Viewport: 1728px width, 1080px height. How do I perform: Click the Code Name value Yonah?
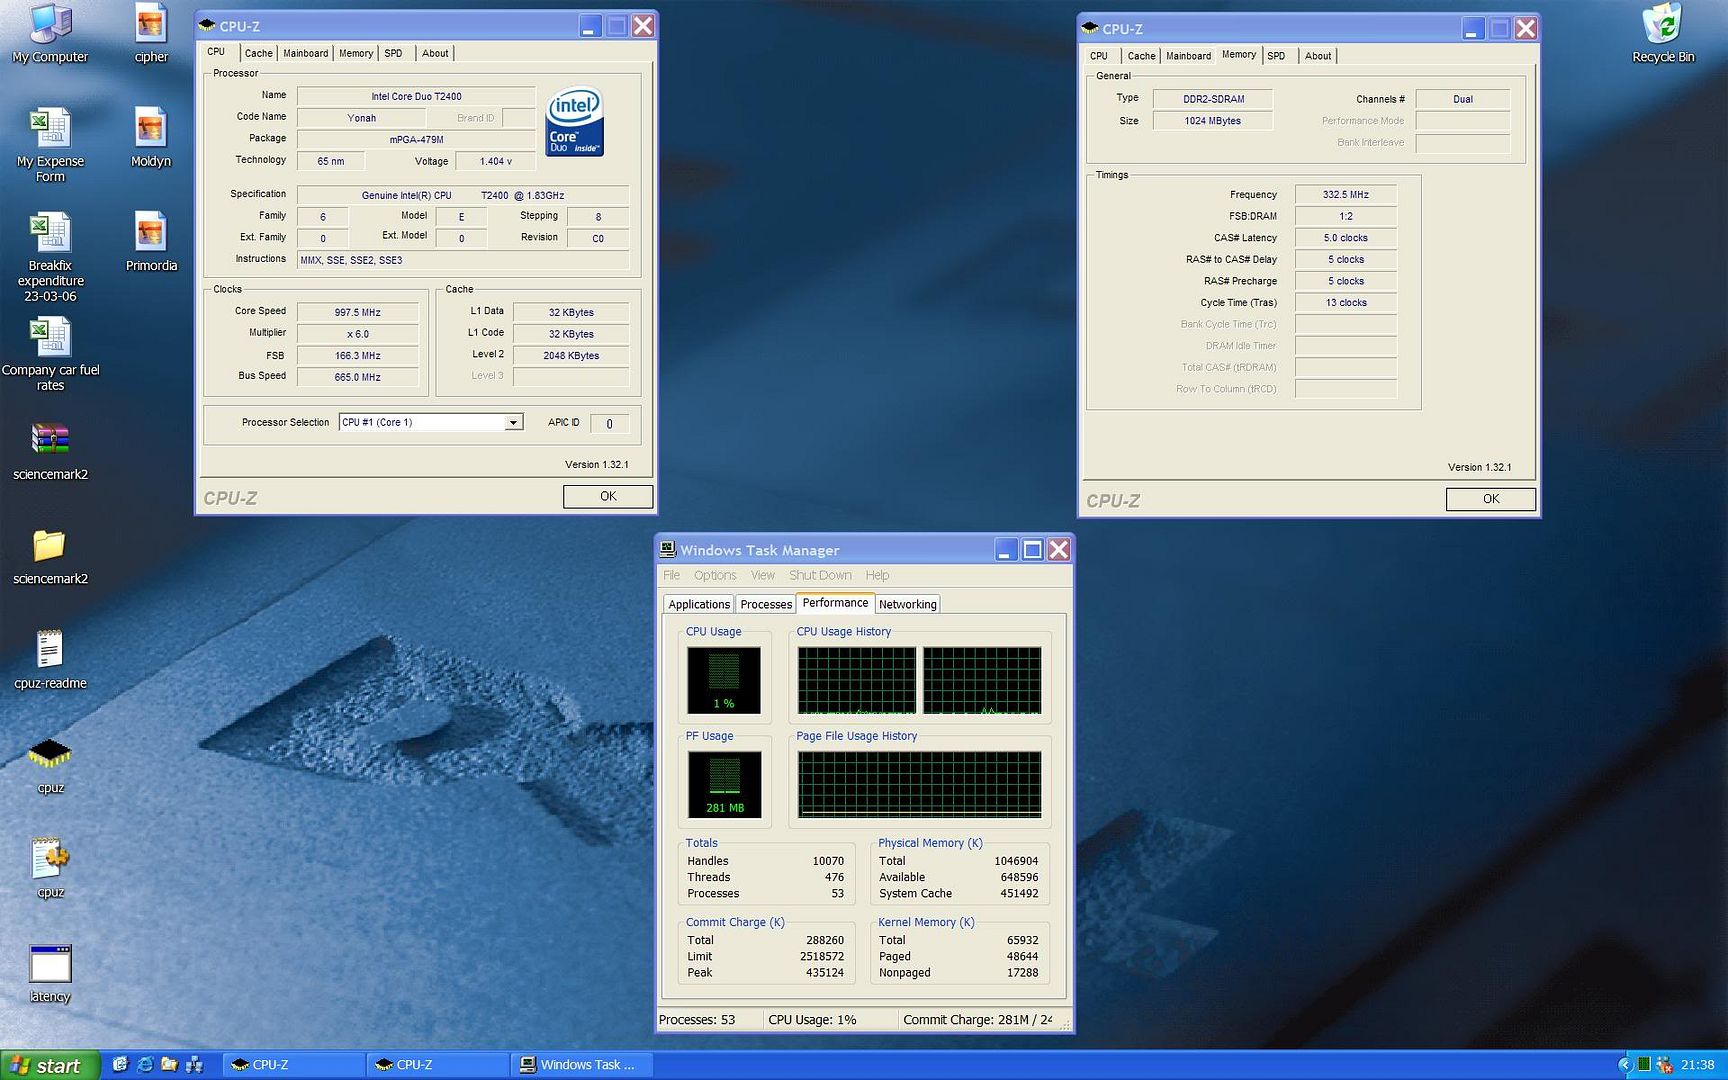click(362, 118)
